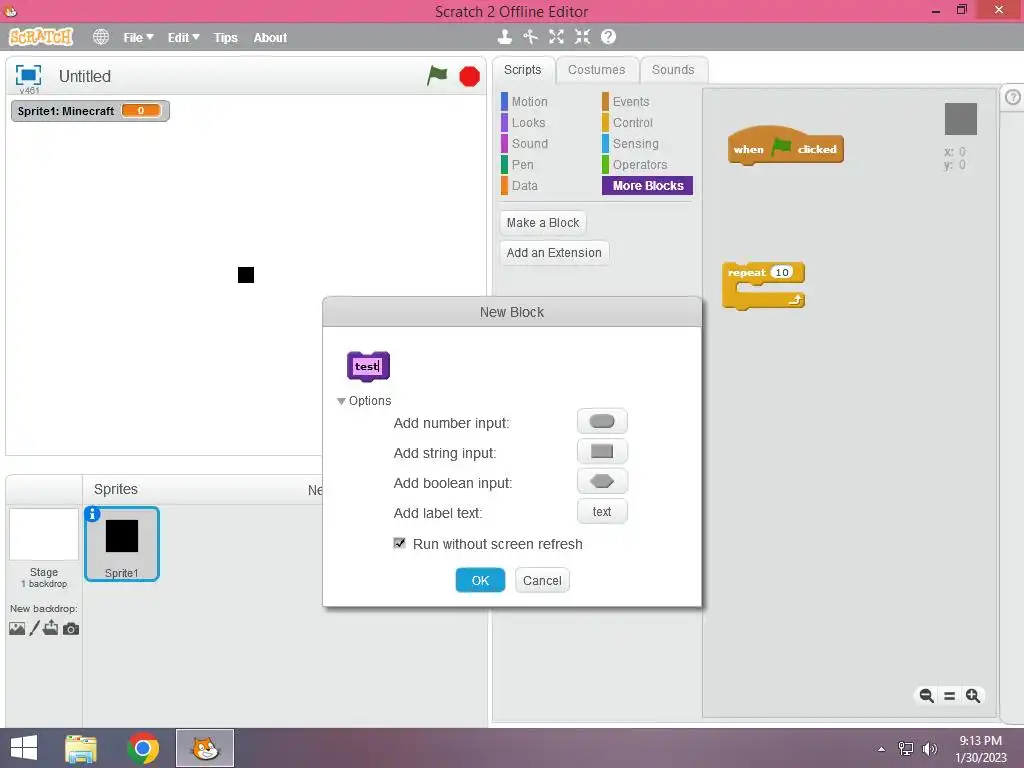The image size is (1024, 768).
Task: Open the File menu
Action: (138, 38)
